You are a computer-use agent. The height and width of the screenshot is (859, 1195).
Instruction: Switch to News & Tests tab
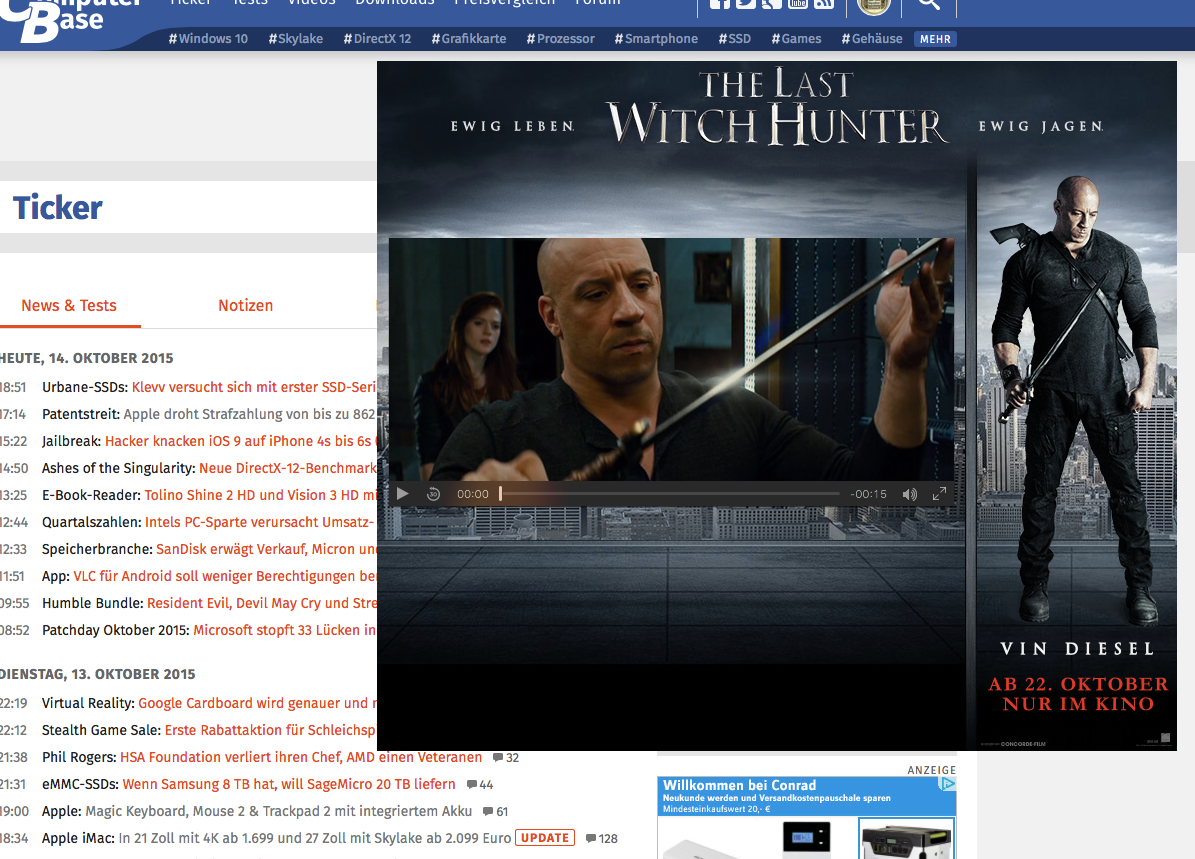69,306
